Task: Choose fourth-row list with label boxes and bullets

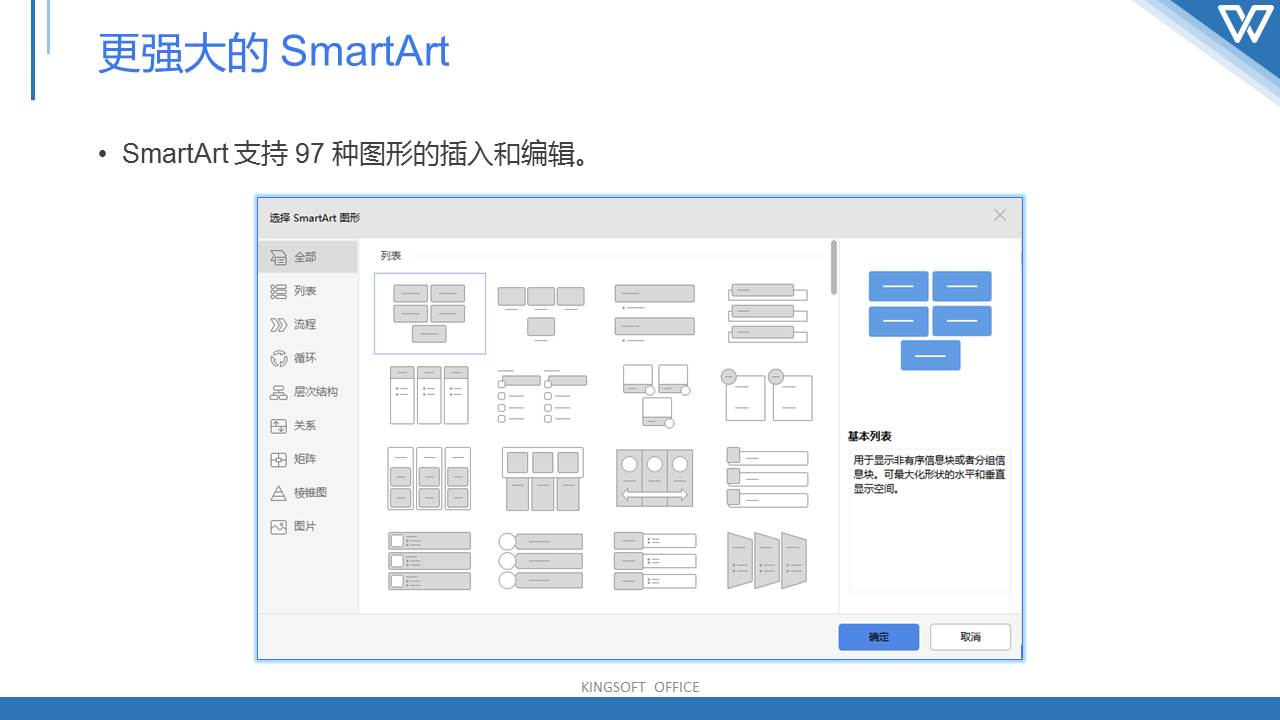Action: tap(655, 560)
